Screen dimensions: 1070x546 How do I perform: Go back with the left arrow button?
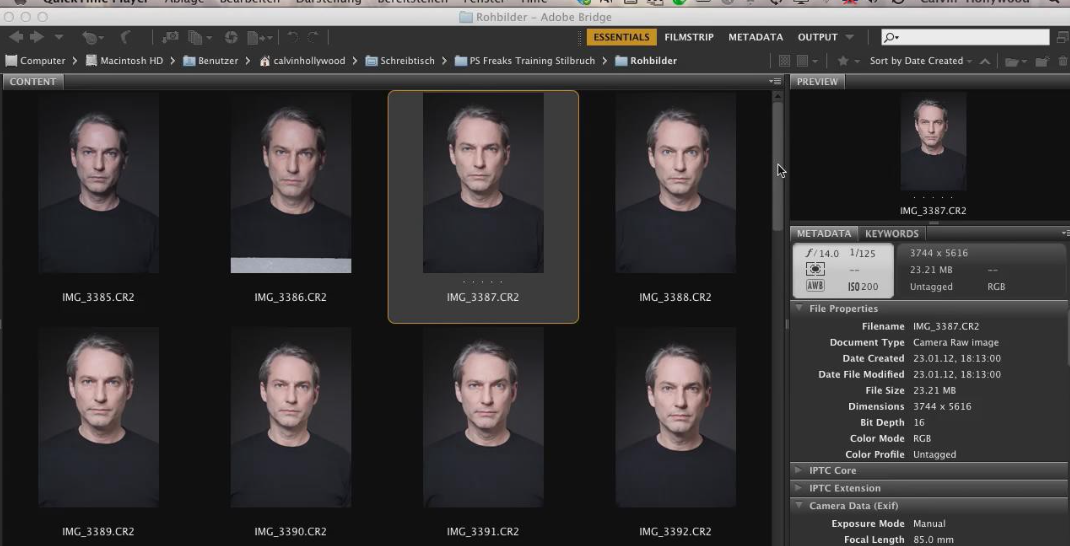point(16,37)
